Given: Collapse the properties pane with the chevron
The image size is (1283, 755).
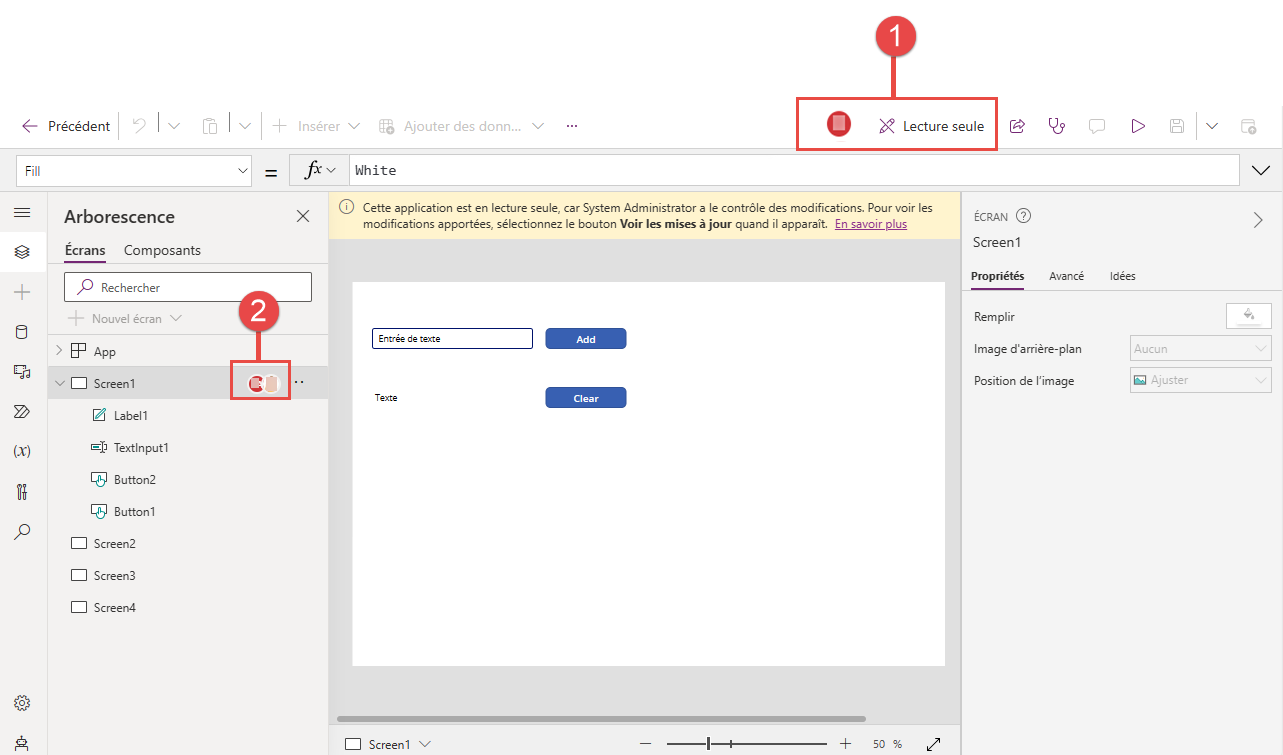Looking at the screenshot, I should coord(1258,220).
